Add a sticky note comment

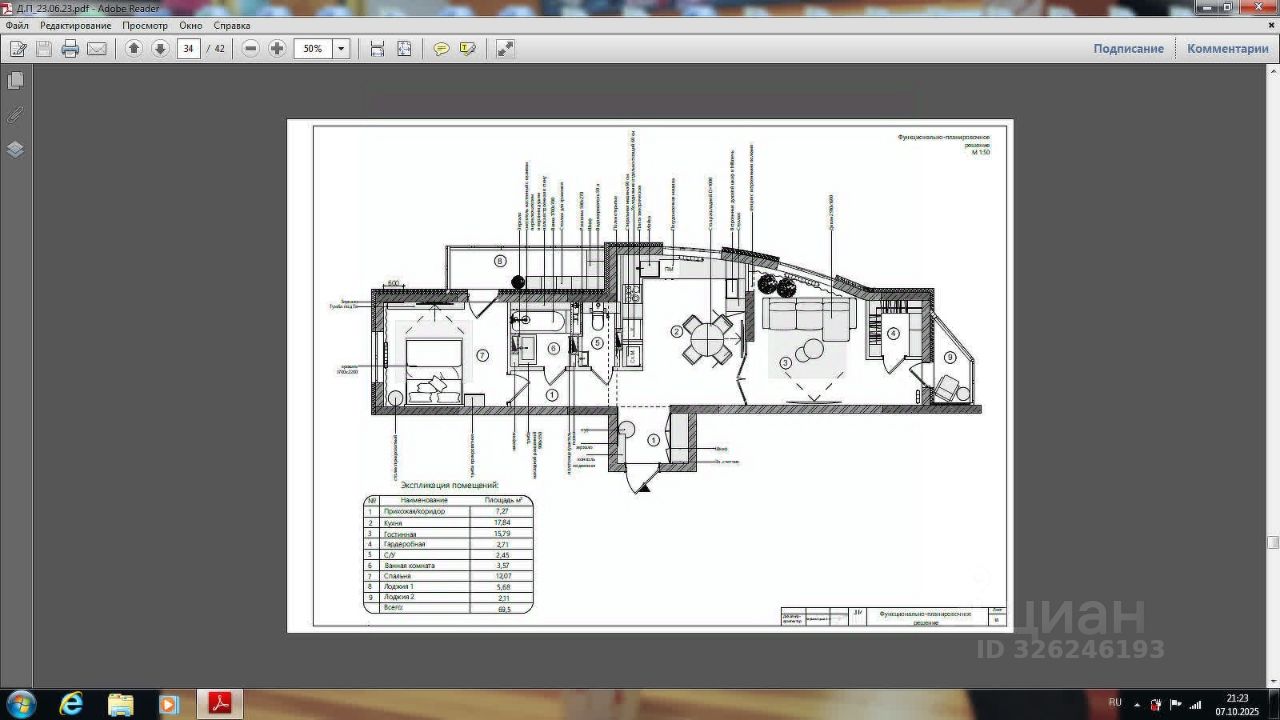(441, 49)
